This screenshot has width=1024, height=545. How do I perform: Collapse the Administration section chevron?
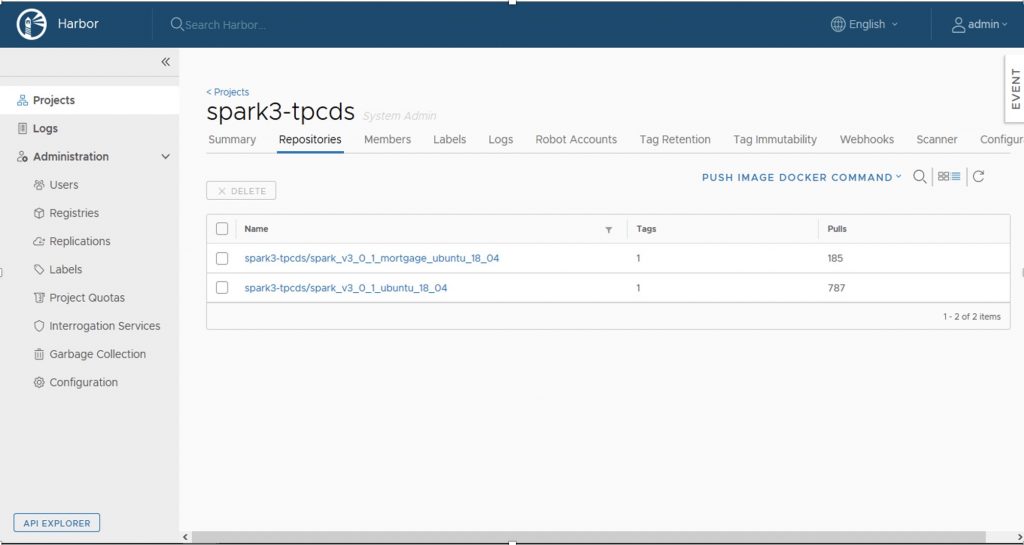point(165,157)
